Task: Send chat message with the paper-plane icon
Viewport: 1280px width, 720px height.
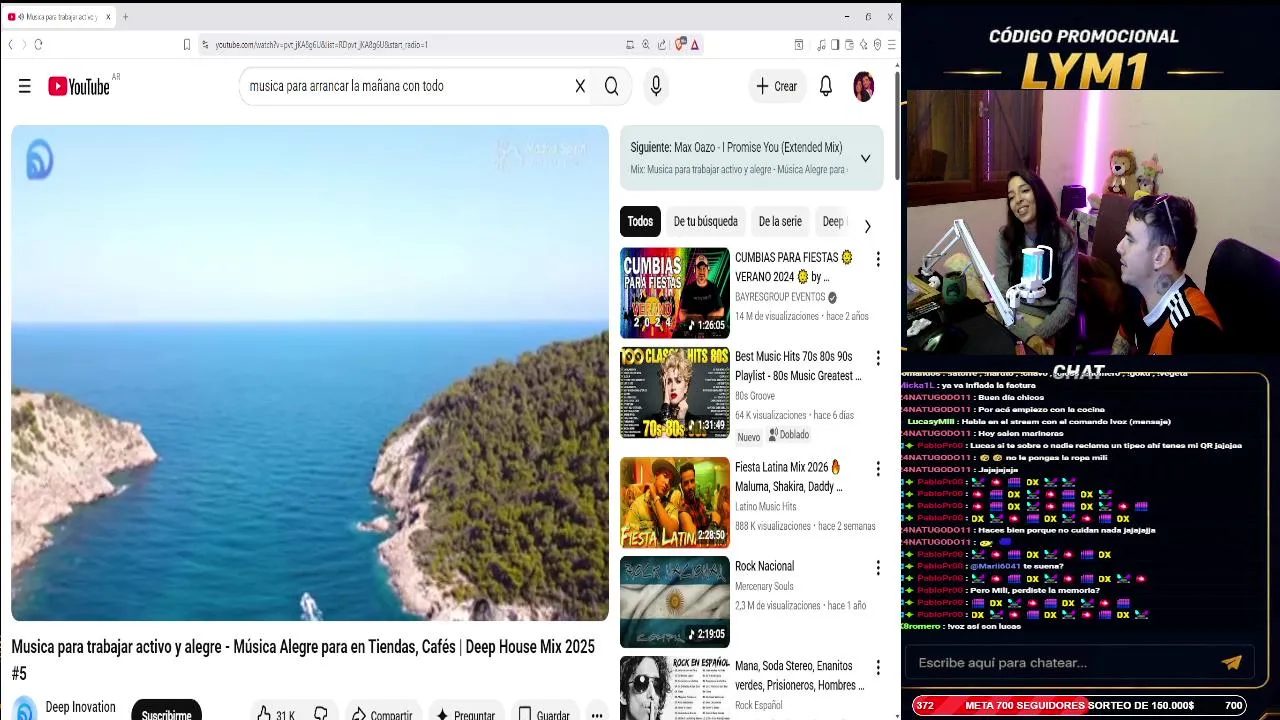Action: click(1232, 662)
